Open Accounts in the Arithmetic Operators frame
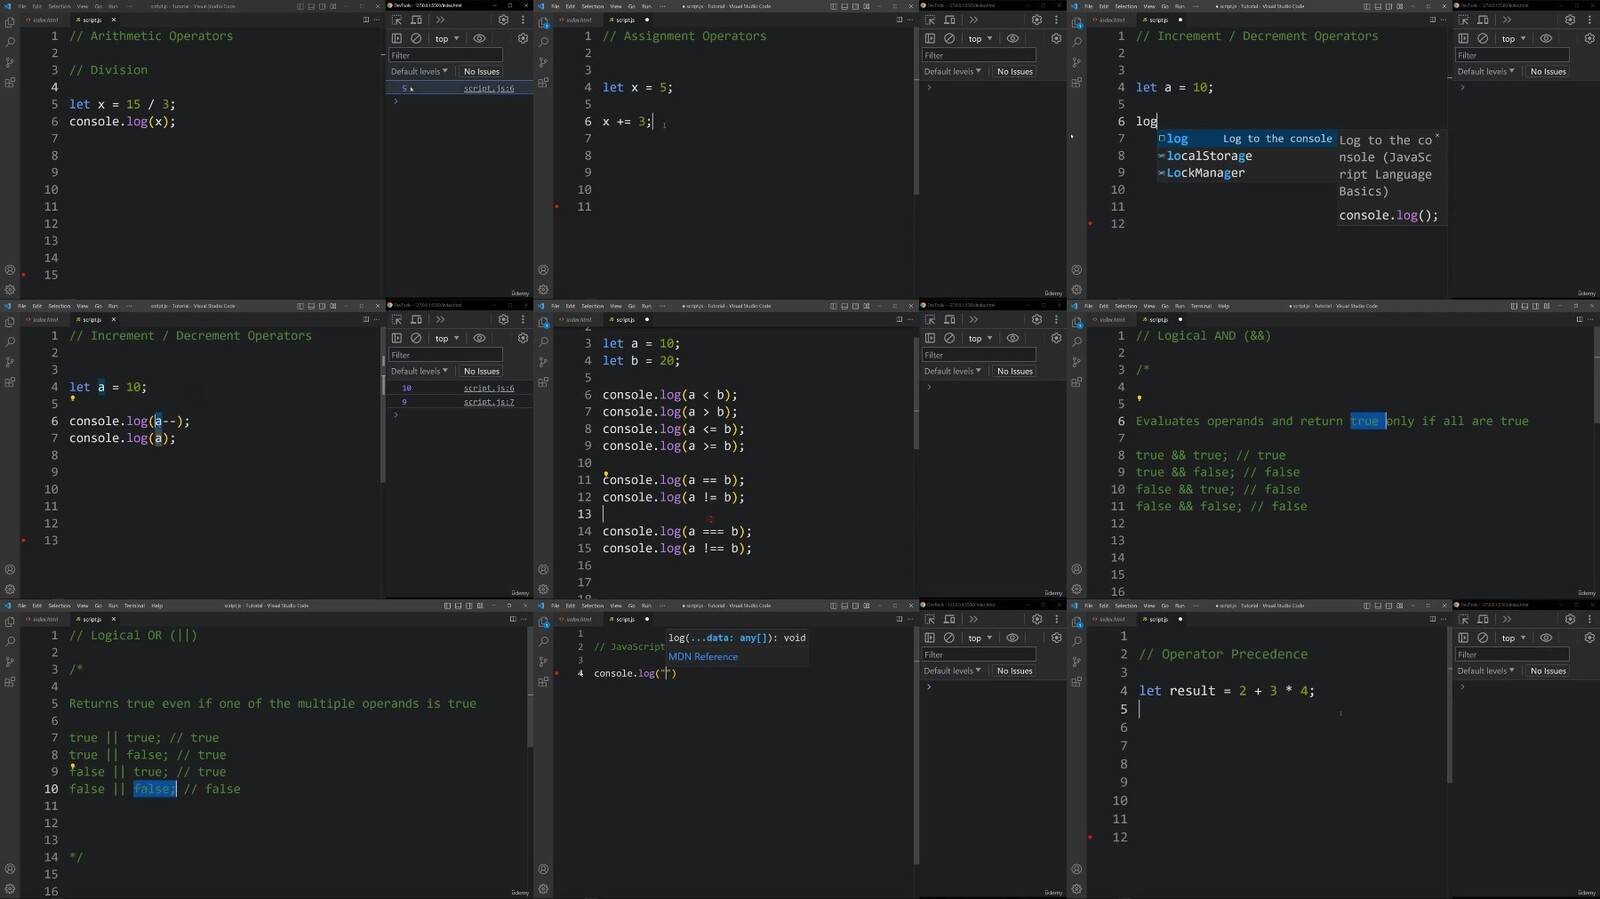Viewport: 1600px width, 899px height. (x=10, y=270)
